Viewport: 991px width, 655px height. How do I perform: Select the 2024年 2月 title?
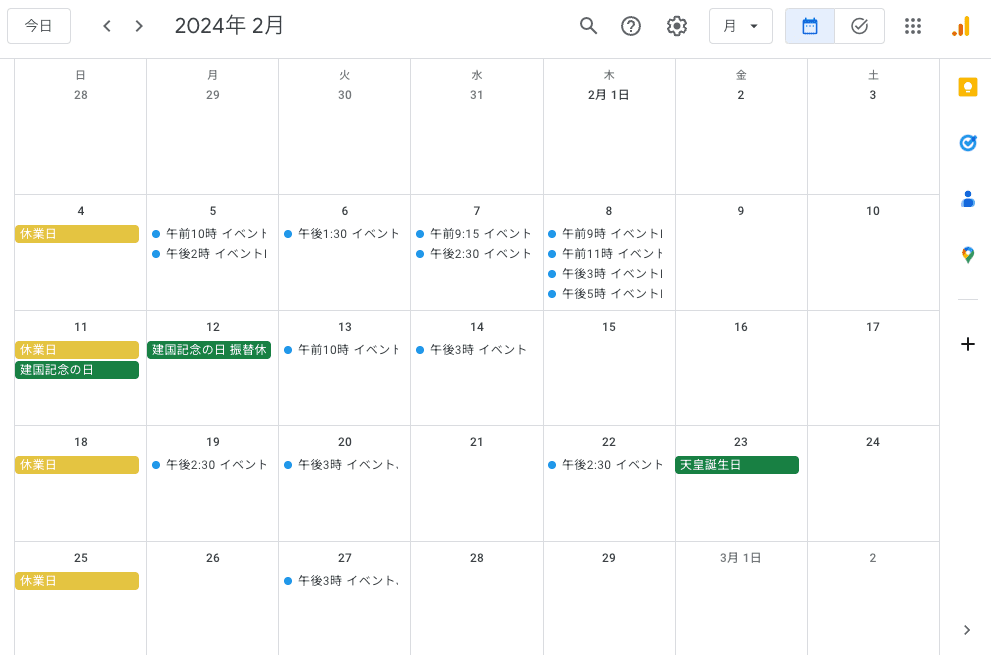click(229, 26)
